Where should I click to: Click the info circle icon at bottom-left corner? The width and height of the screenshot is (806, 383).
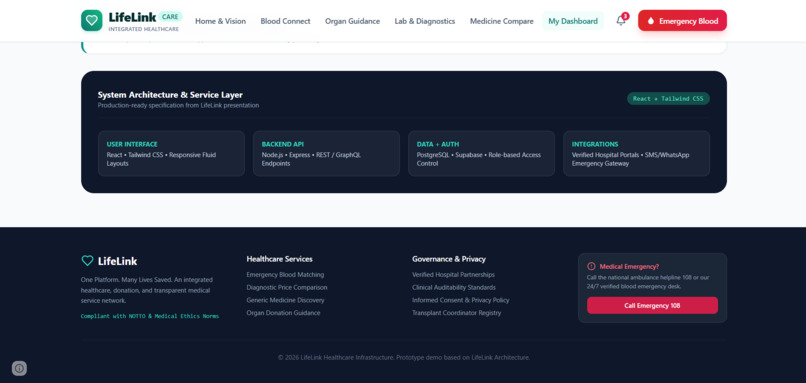tap(19, 368)
